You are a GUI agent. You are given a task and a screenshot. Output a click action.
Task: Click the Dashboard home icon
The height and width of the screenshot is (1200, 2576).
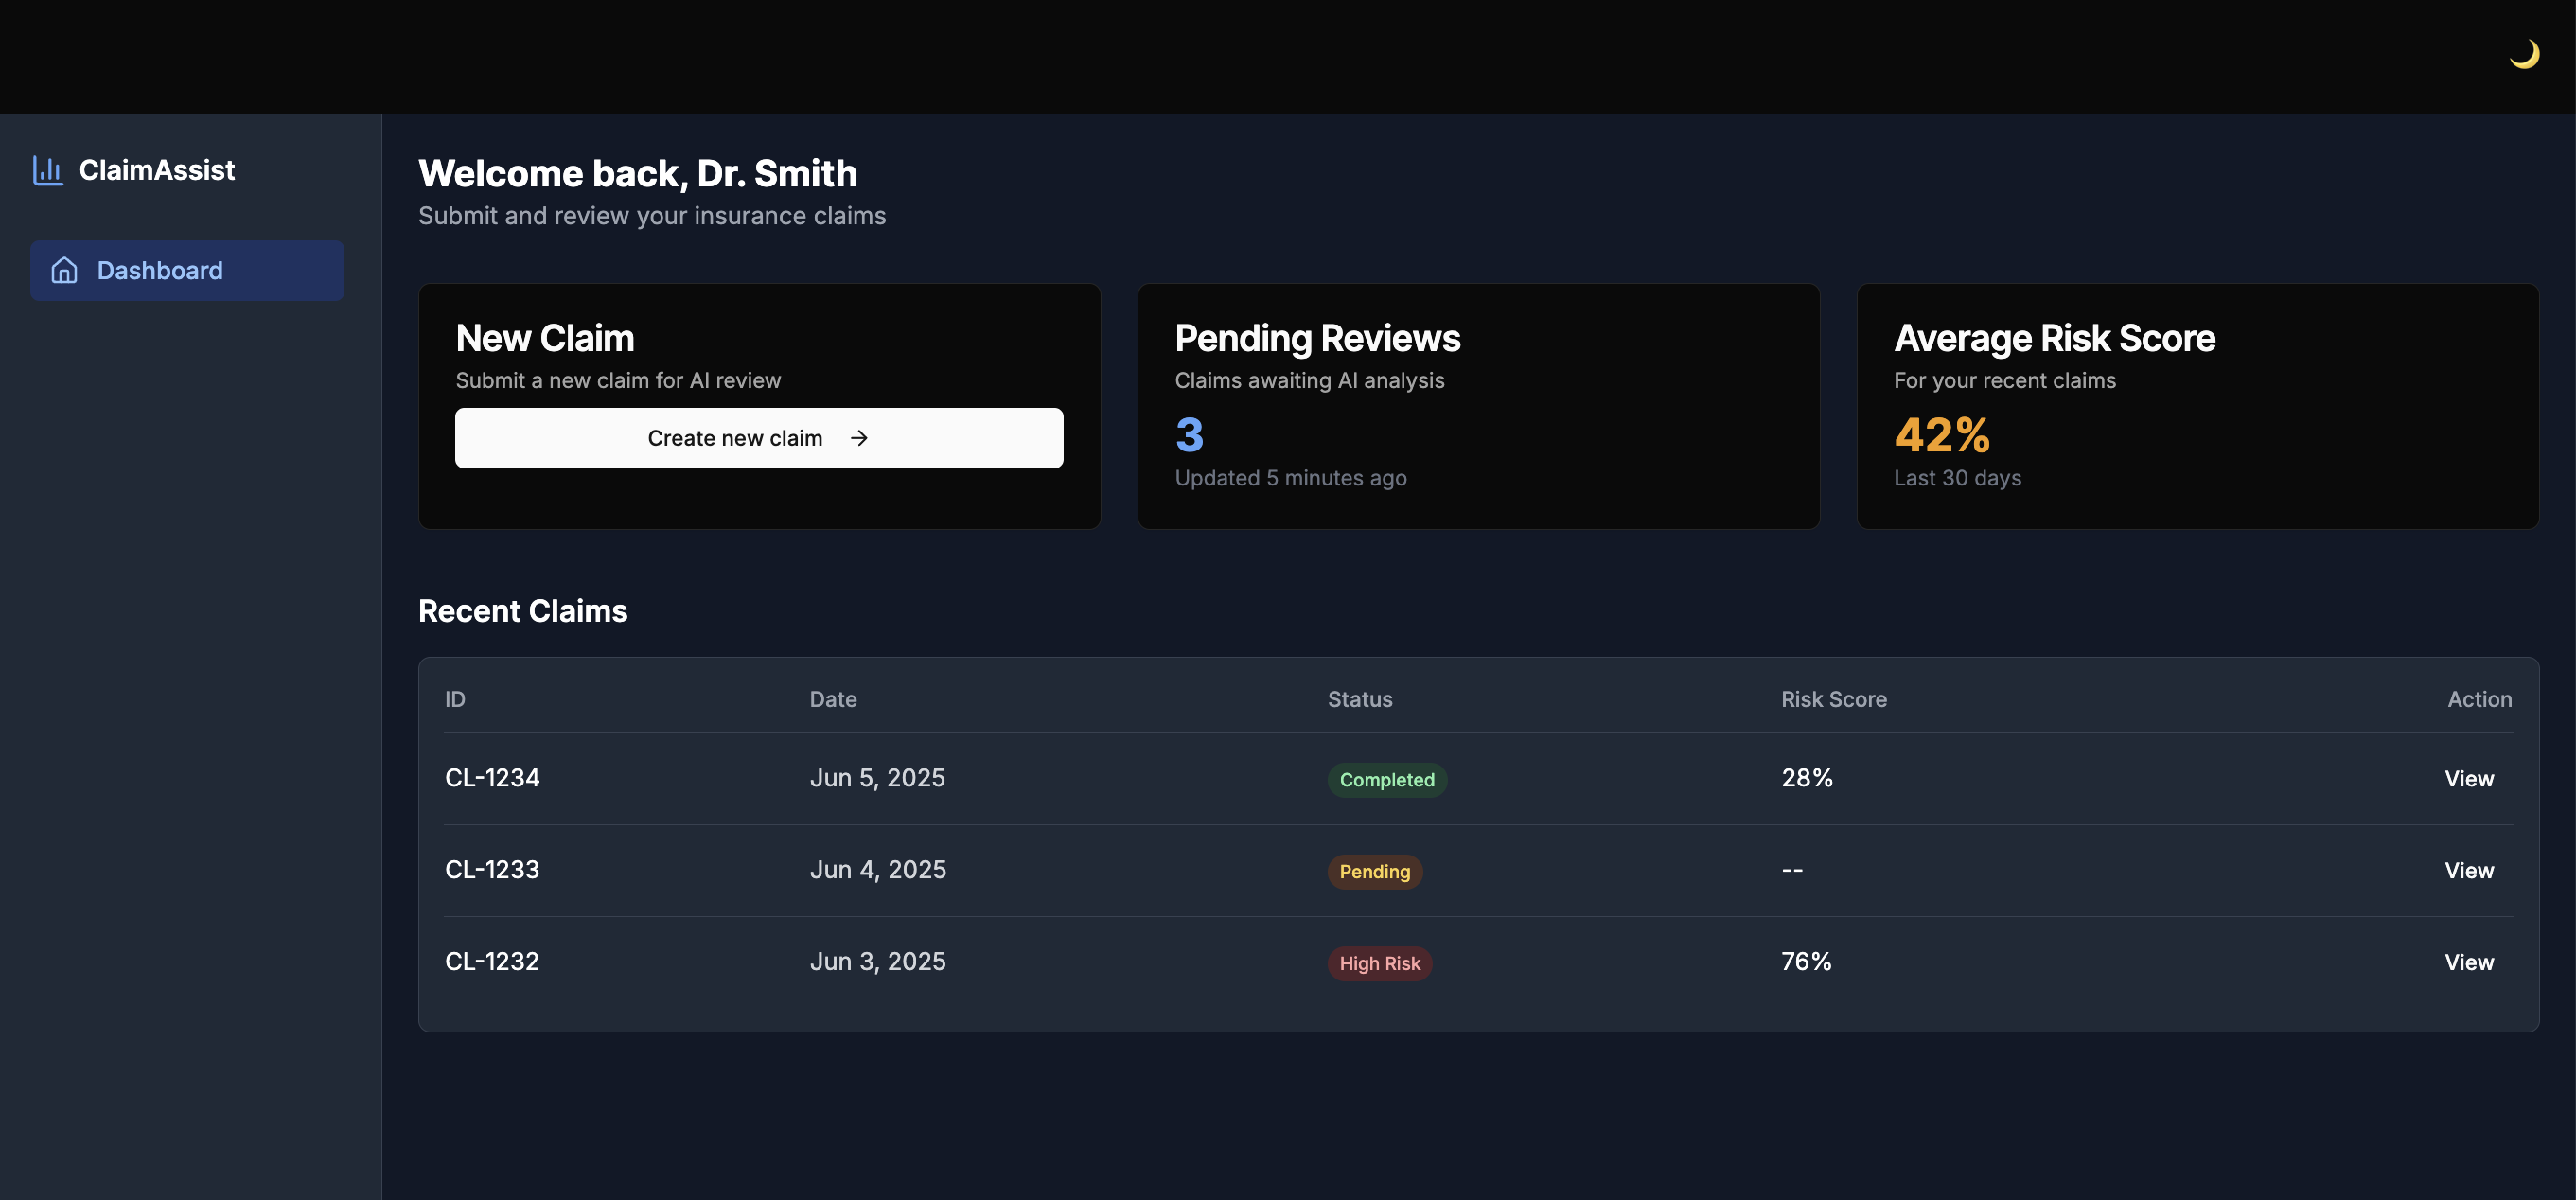(x=64, y=270)
